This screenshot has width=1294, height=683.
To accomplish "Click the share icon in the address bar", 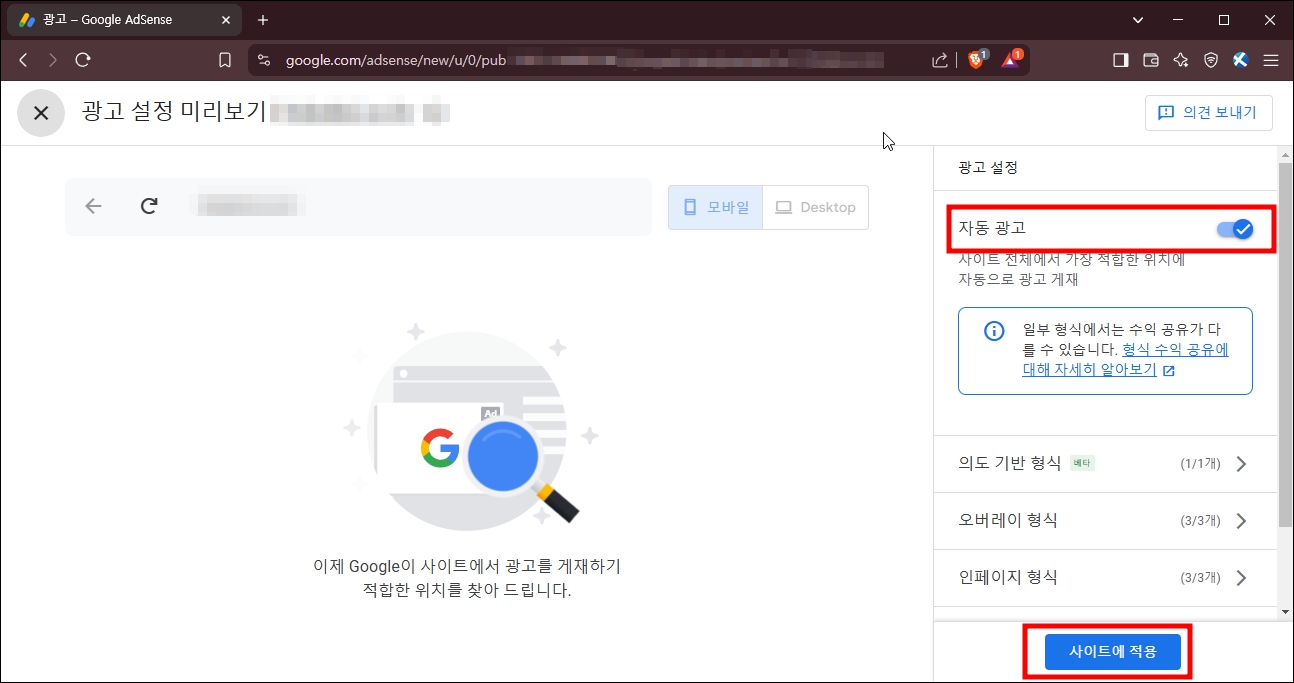I will point(940,59).
